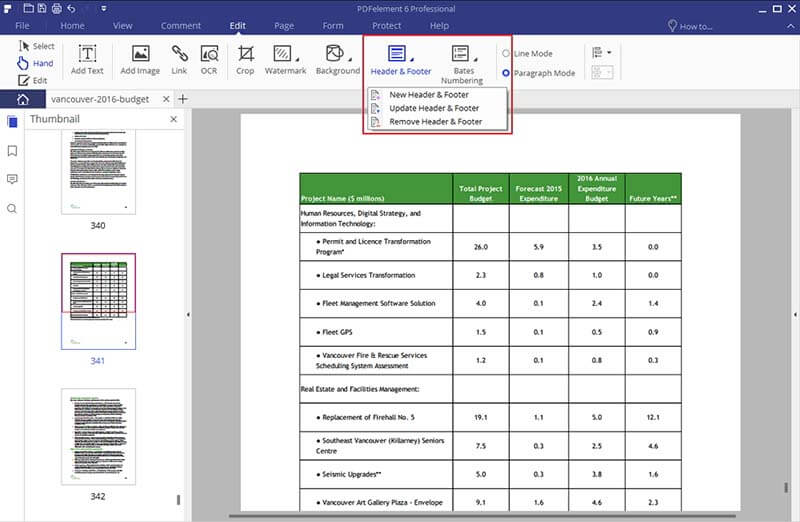Close the Thumbnail panel

pyautogui.click(x=173, y=119)
